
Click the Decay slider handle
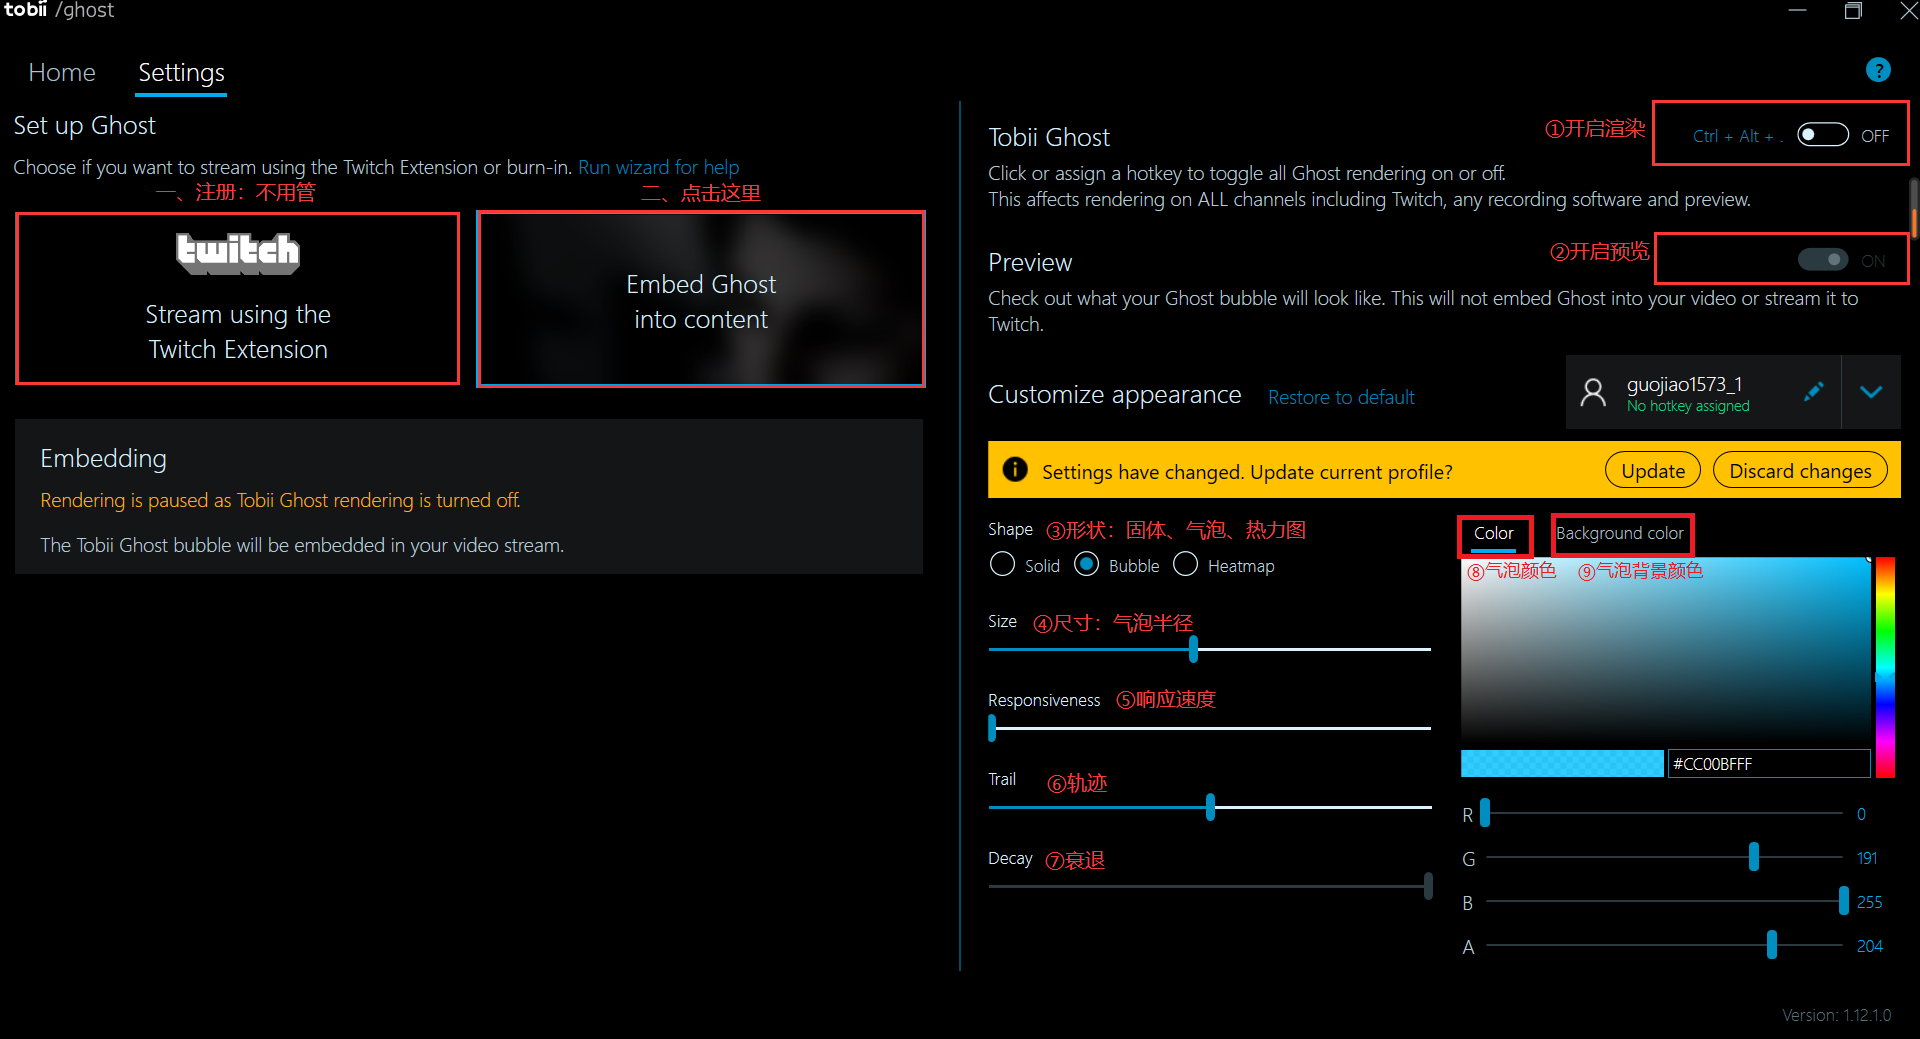(x=1428, y=886)
